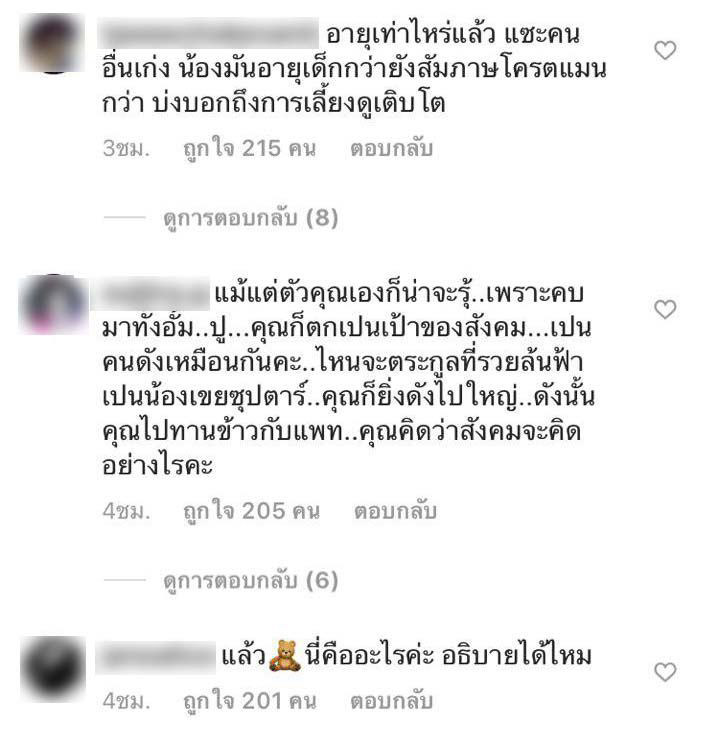
Task: Open blurred username of third comment
Action: click(156, 656)
